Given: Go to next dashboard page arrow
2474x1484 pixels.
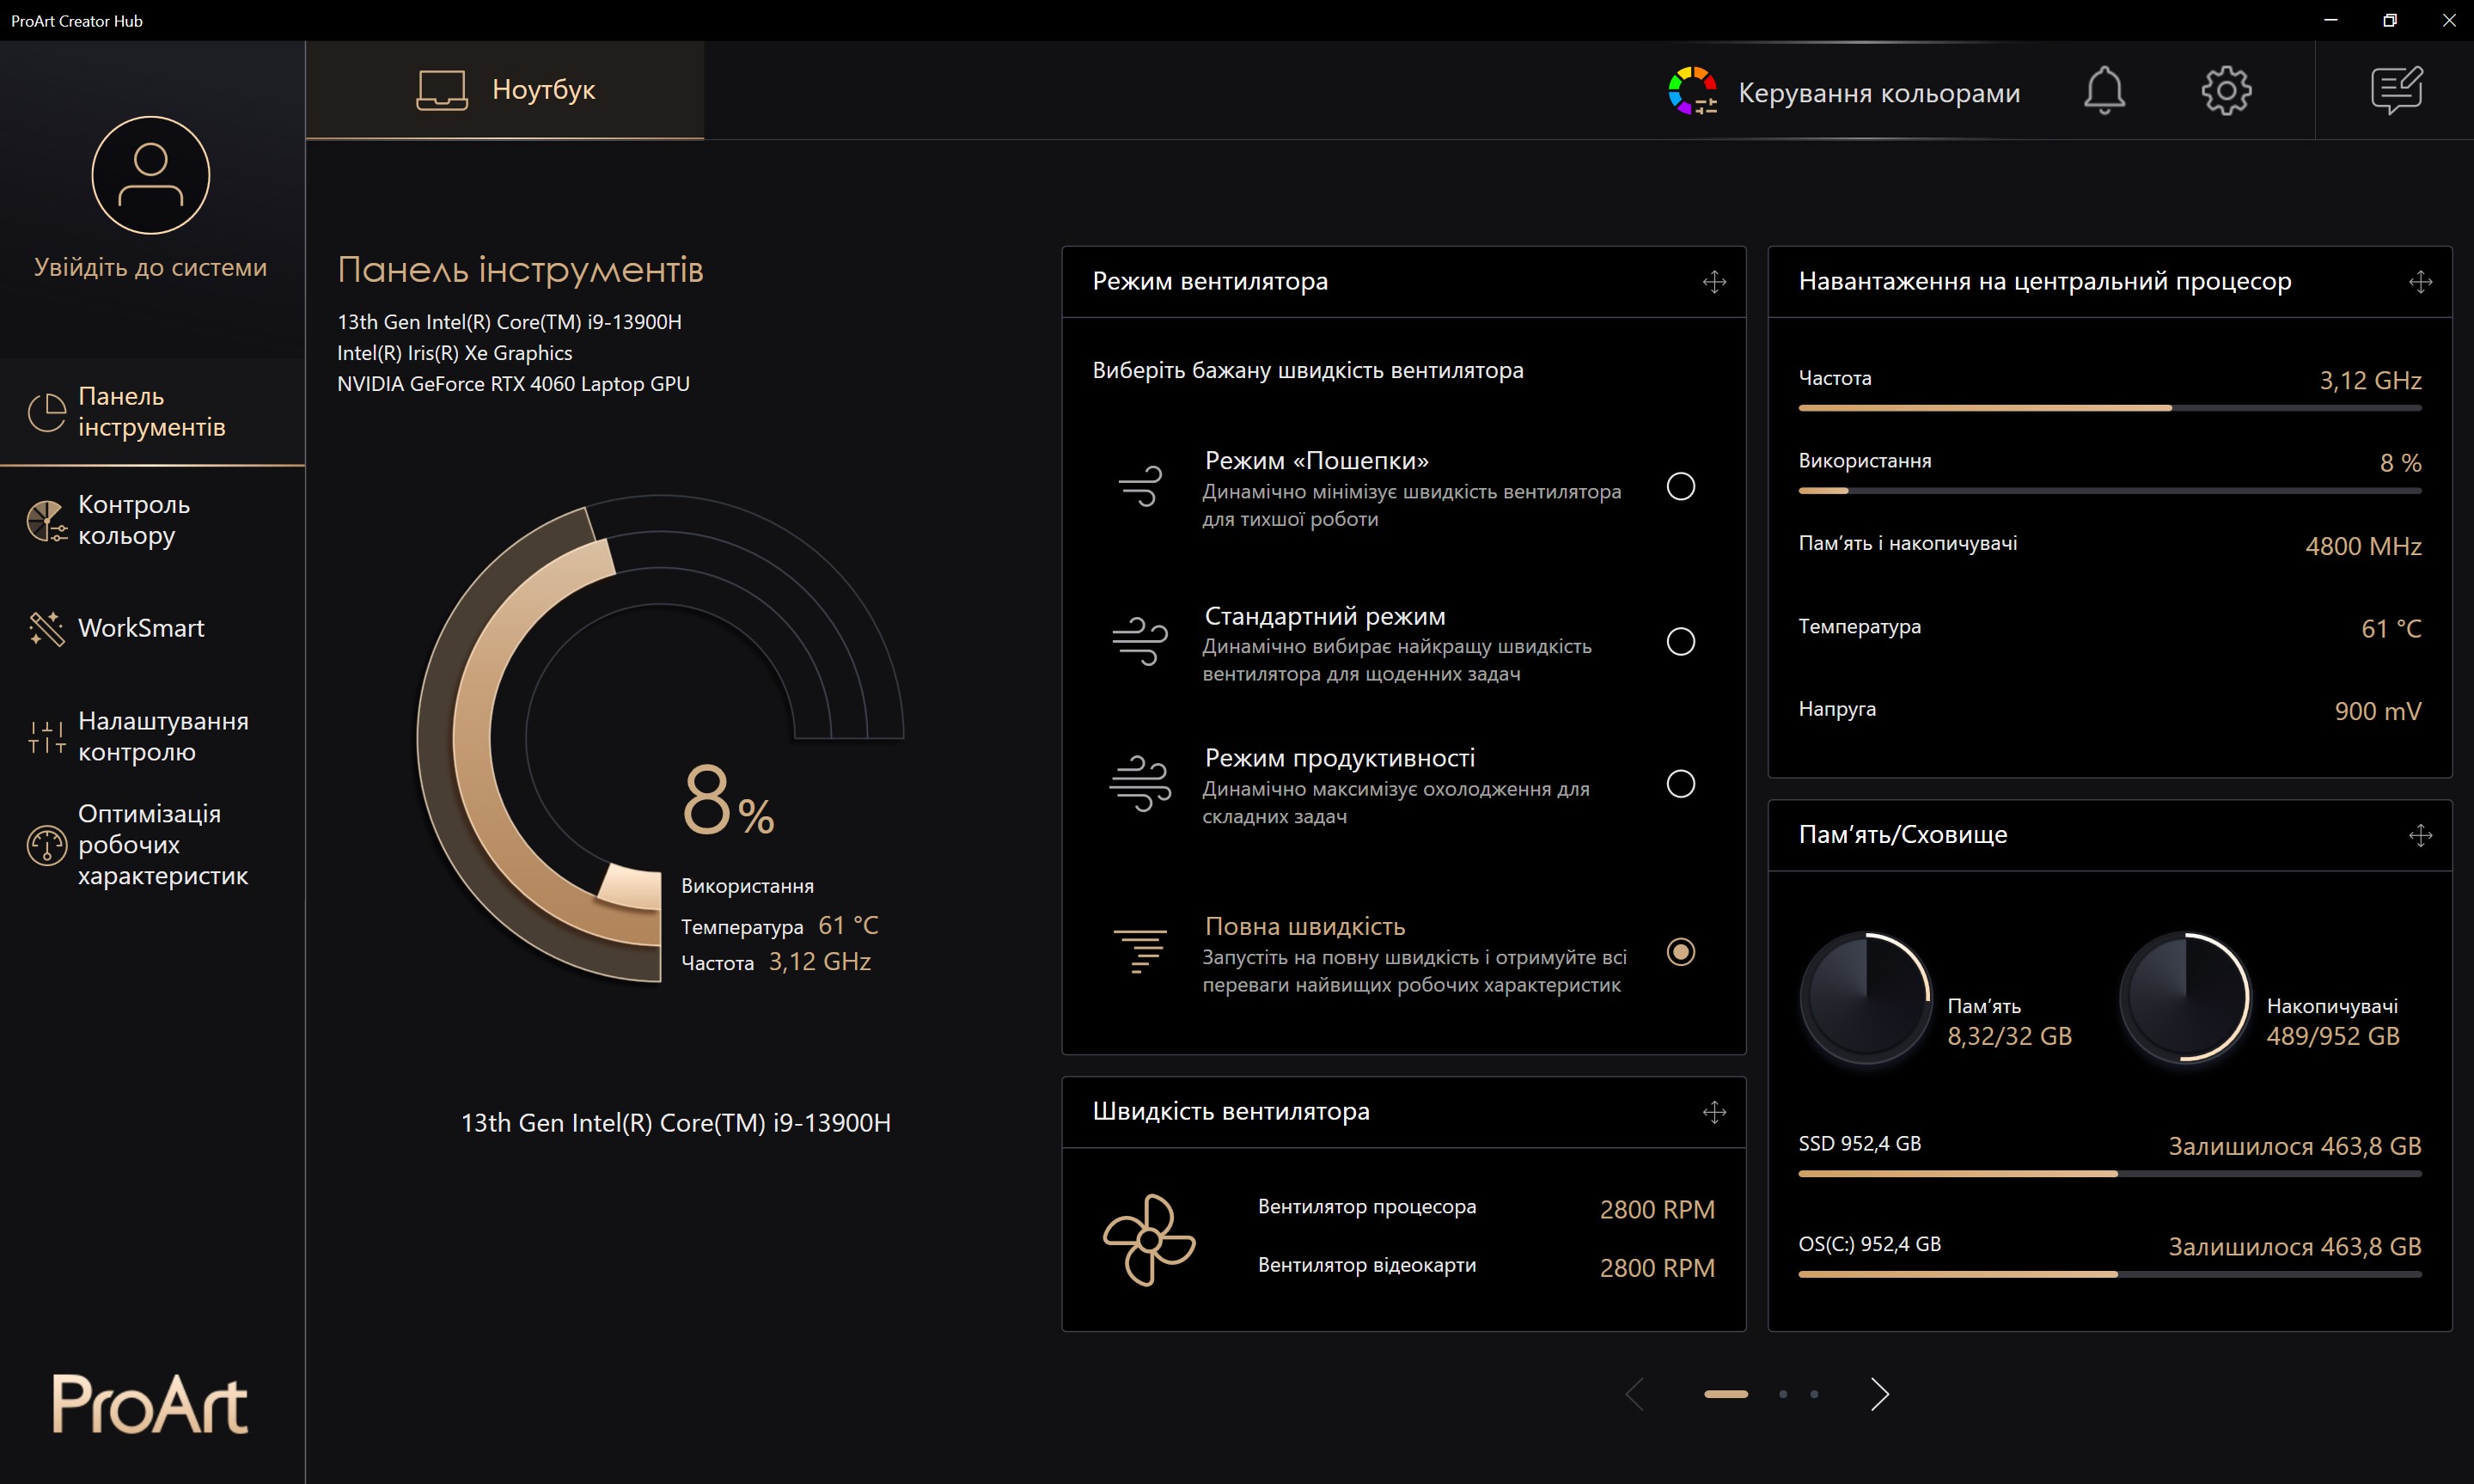Looking at the screenshot, I should [1879, 1393].
